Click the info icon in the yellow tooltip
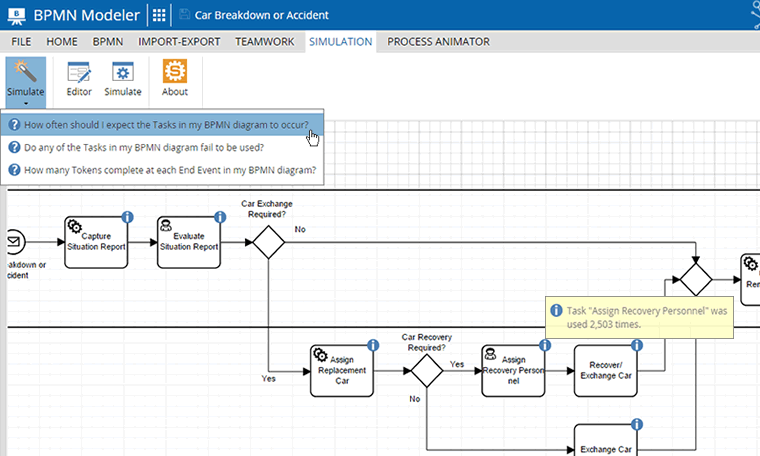 coord(556,310)
